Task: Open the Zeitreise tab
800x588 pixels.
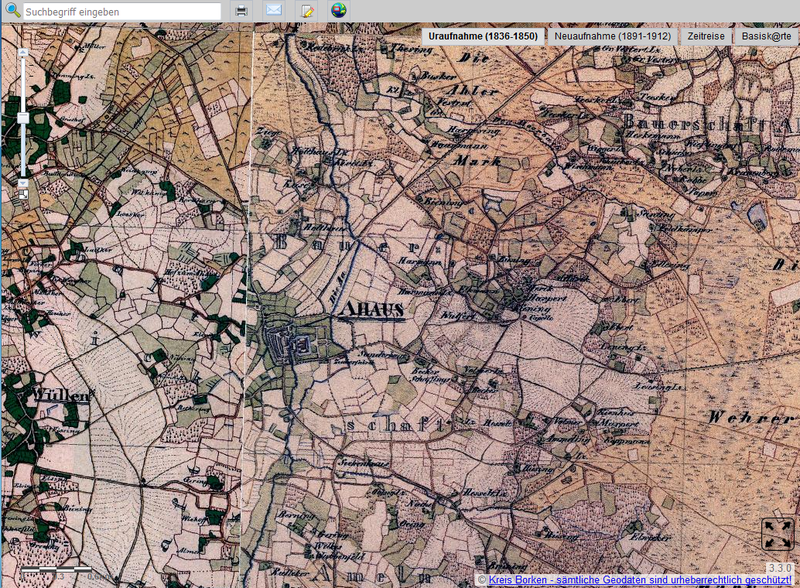Action: pyautogui.click(x=706, y=36)
